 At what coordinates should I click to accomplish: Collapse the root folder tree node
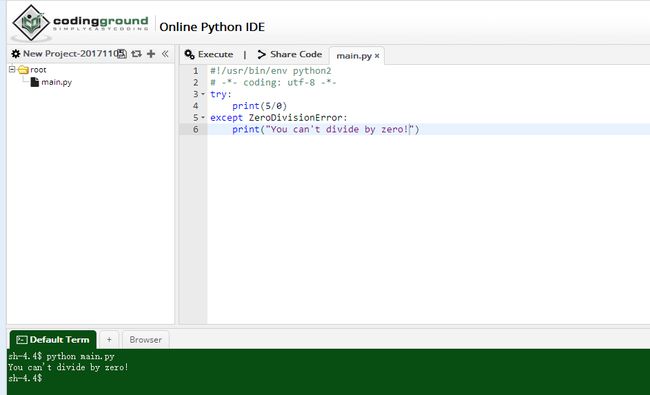(12, 69)
